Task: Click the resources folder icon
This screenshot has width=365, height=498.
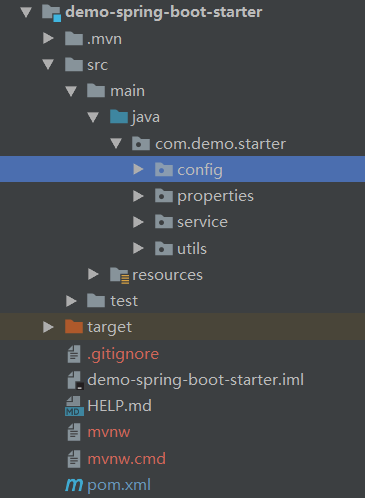Action: (x=119, y=275)
